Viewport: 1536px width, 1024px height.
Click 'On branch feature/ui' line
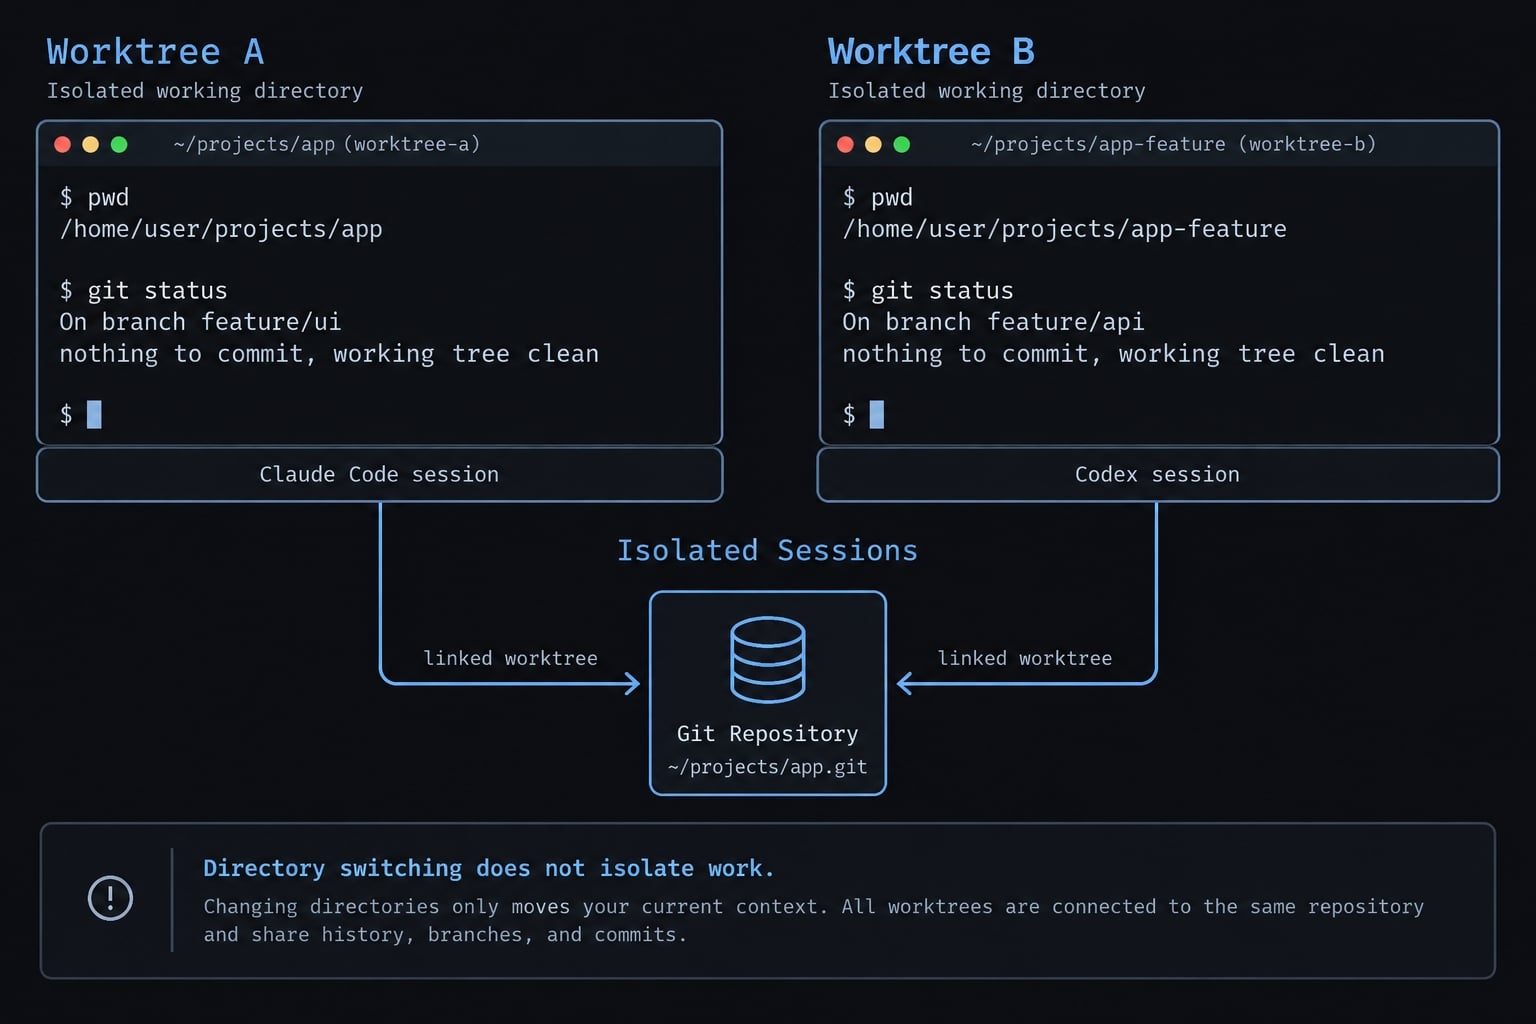(x=200, y=322)
